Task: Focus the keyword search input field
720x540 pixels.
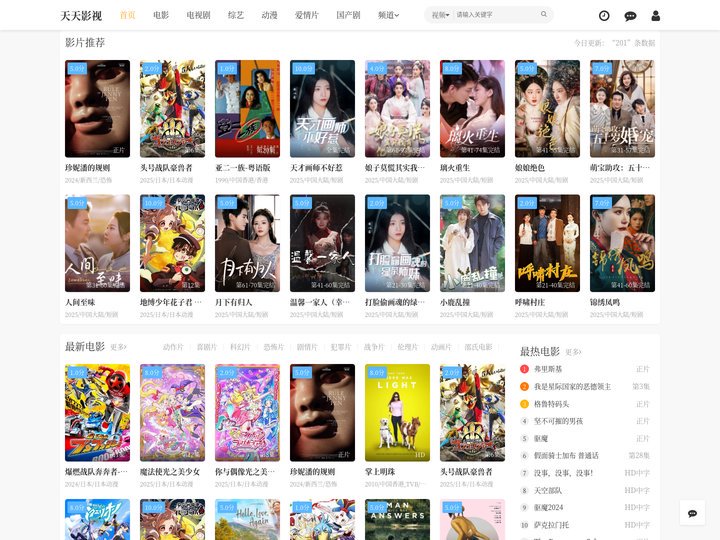Action: 496,15
